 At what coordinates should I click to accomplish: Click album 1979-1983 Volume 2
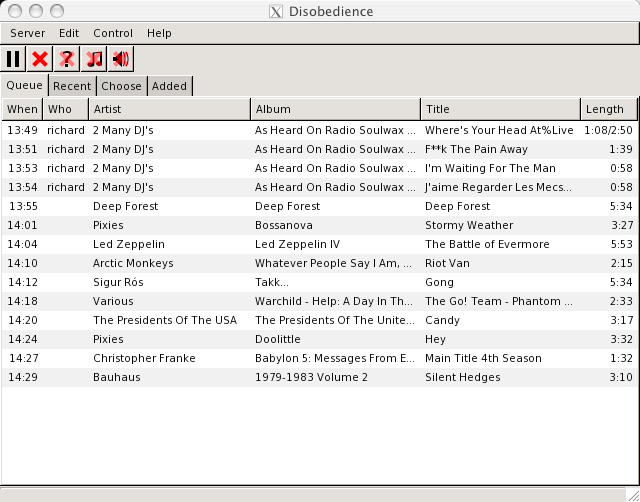pos(311,377)
